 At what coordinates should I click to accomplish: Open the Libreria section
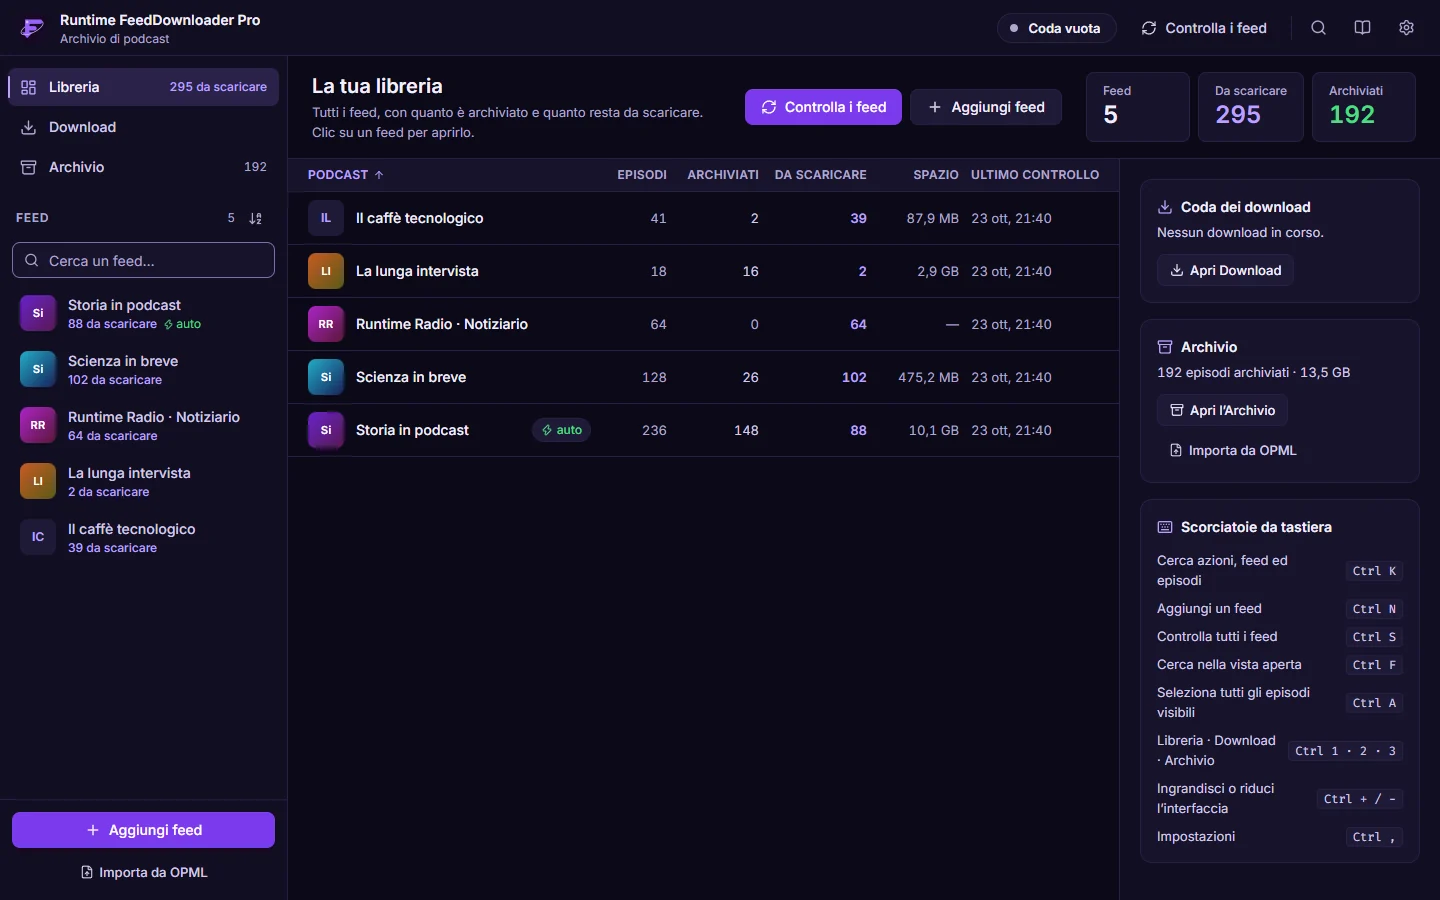[x=143, y=87]
